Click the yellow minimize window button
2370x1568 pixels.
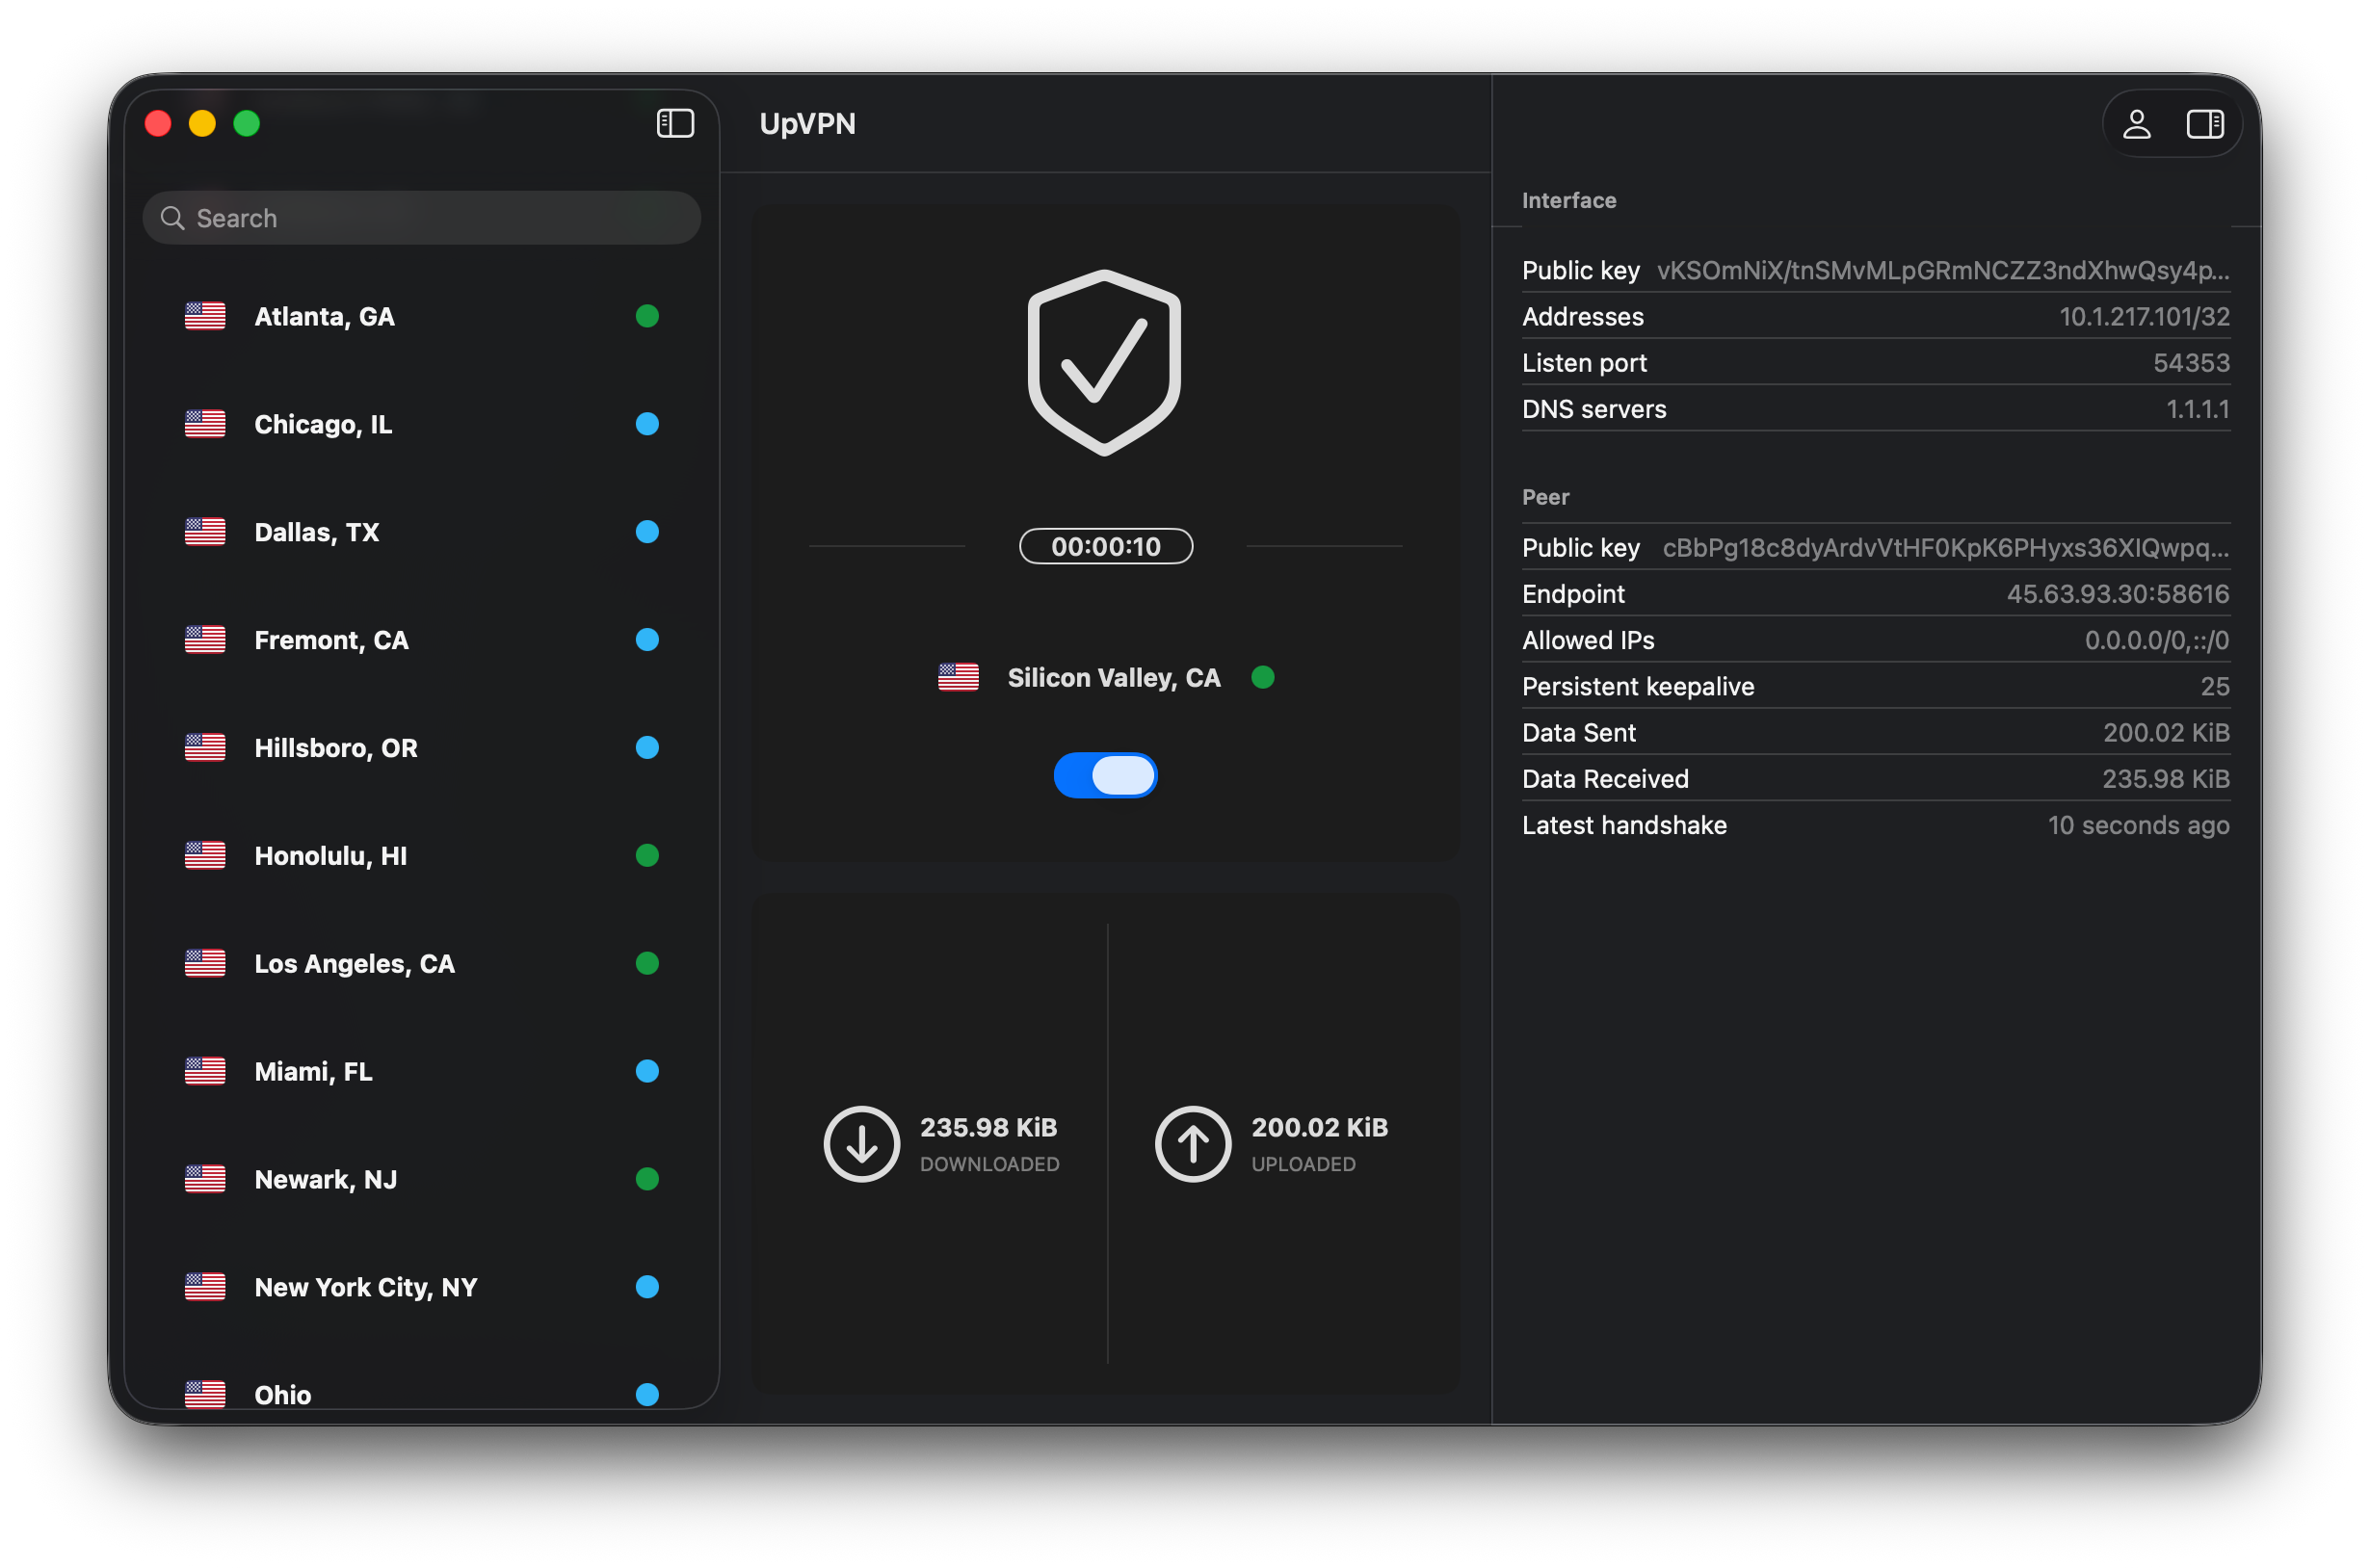pos(202,124)
